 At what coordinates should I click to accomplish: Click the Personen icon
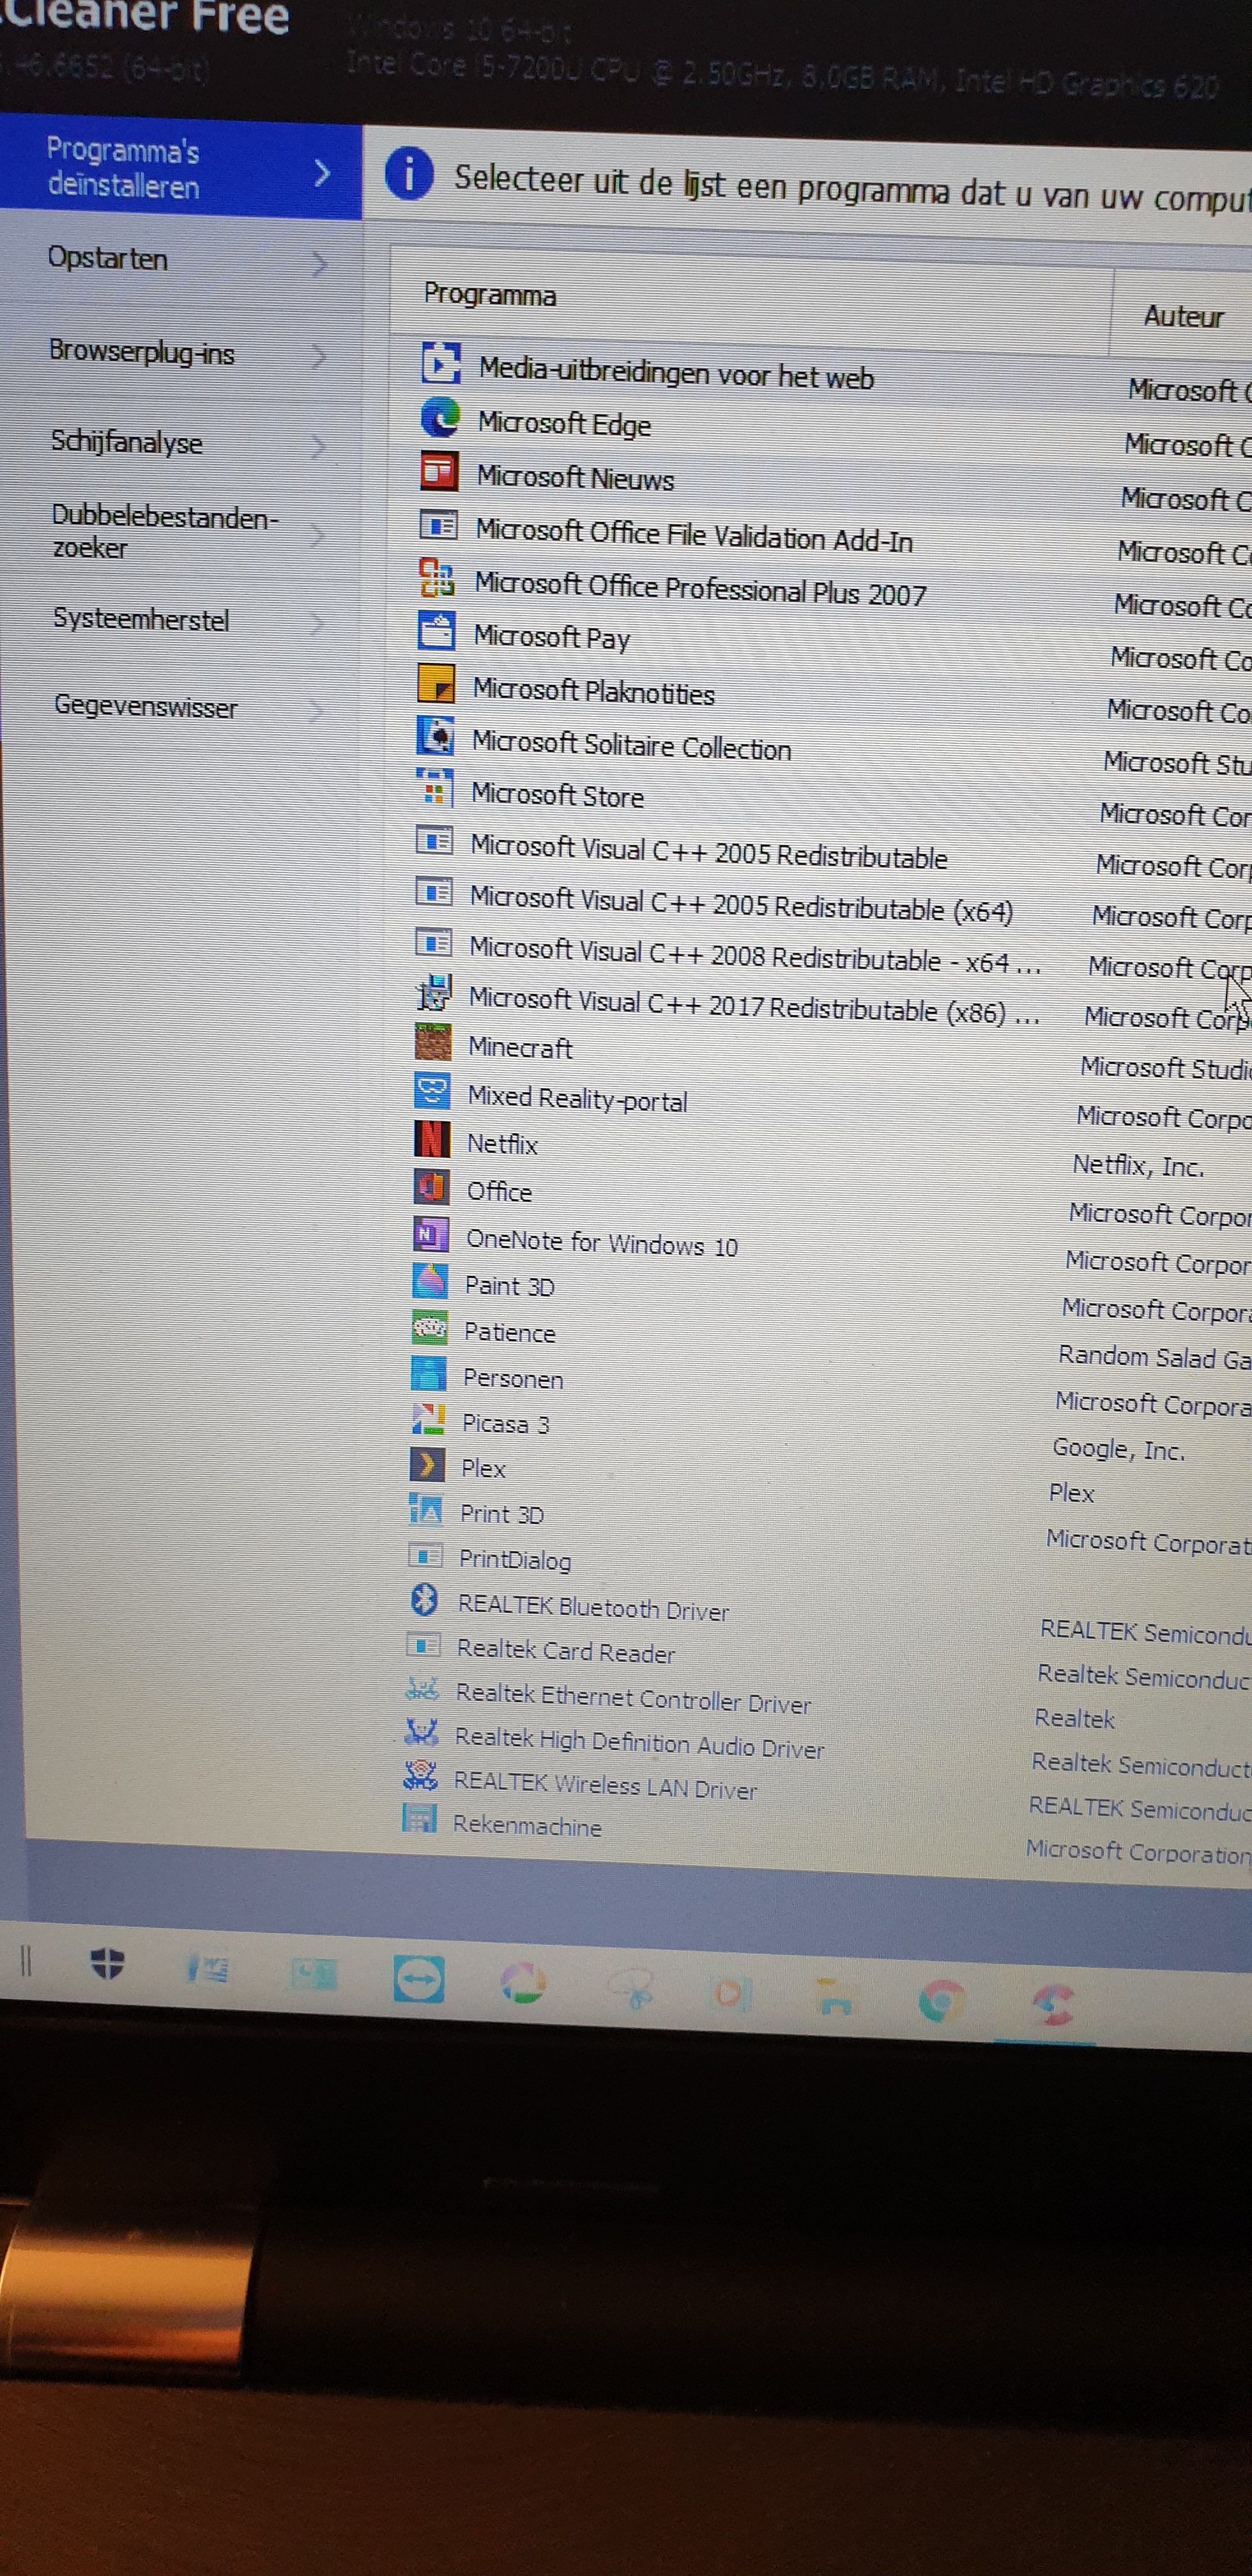tap(428, 1374)
